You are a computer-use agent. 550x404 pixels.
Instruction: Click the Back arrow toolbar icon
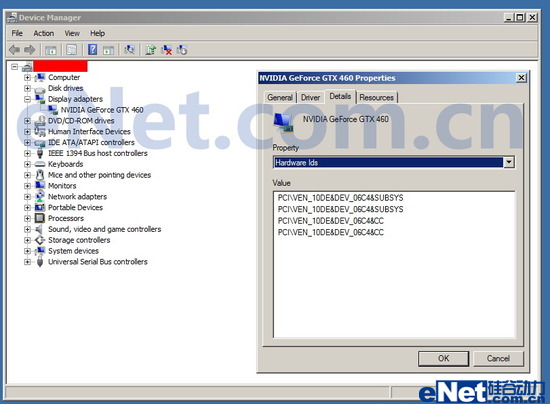click(14, 50)
